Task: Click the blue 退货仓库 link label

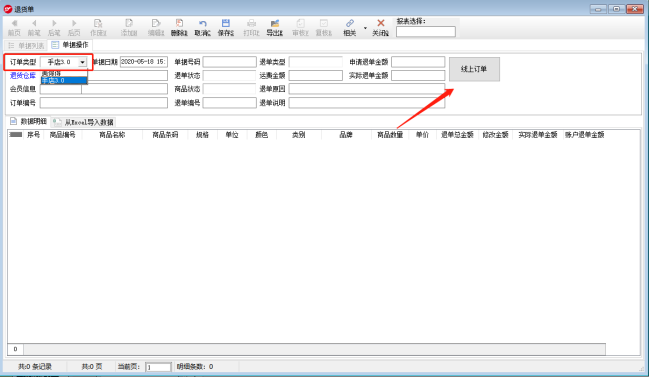Action: pos(23,75)
